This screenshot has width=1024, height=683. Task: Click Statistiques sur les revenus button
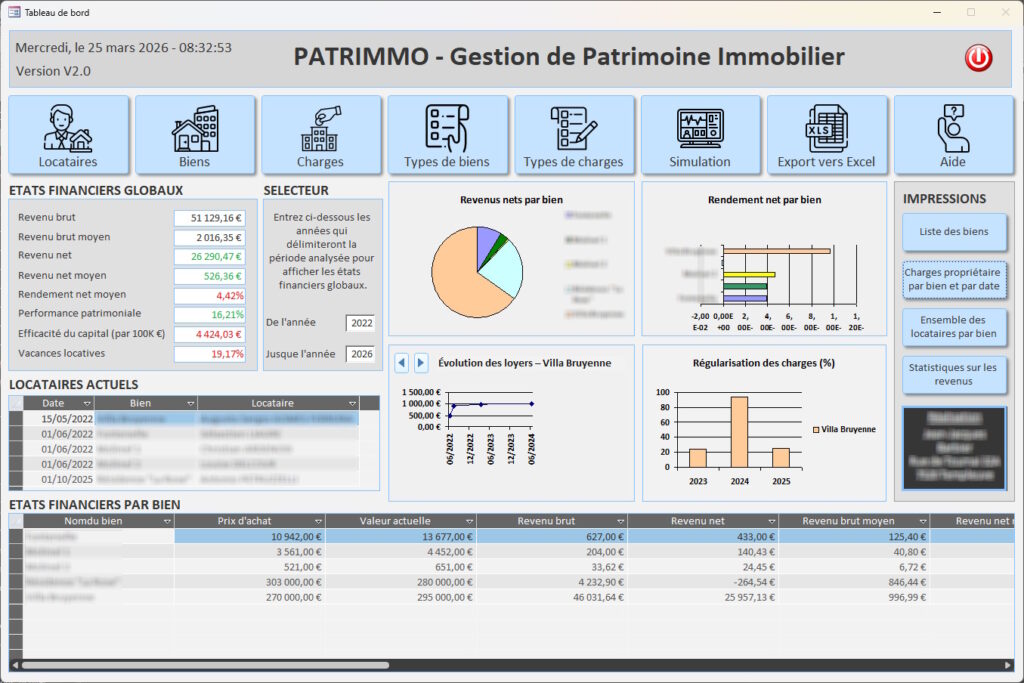954,374
